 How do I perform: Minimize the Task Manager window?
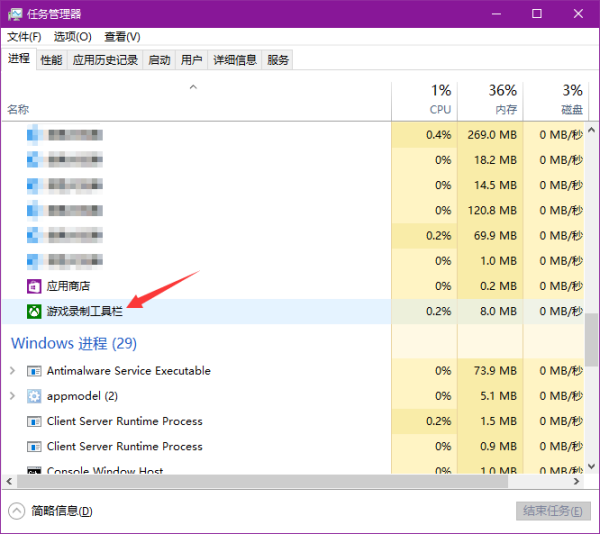pyautogui.click(x=496, y=14)
